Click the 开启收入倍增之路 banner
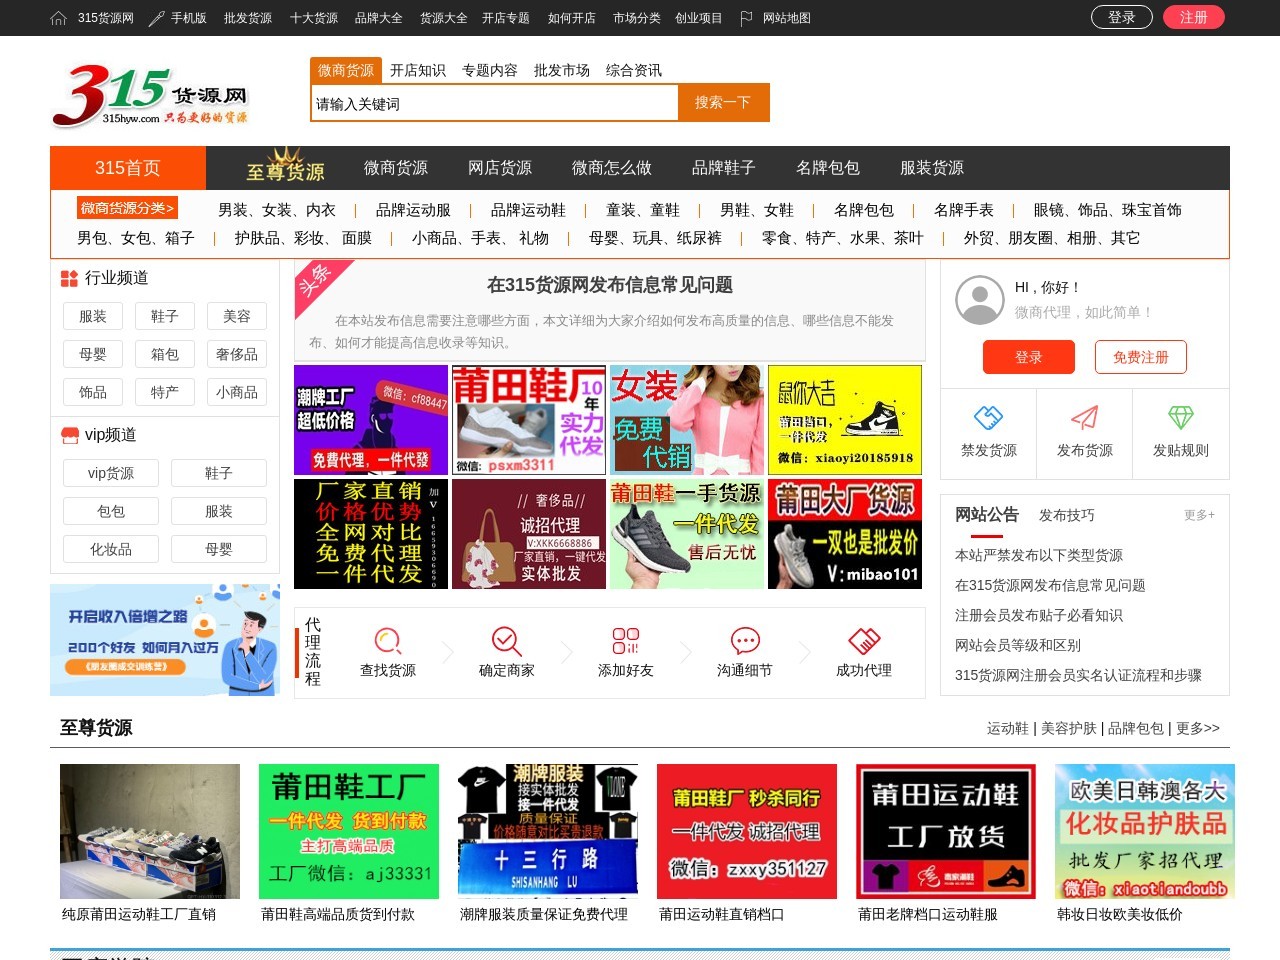 coord(165,640)
